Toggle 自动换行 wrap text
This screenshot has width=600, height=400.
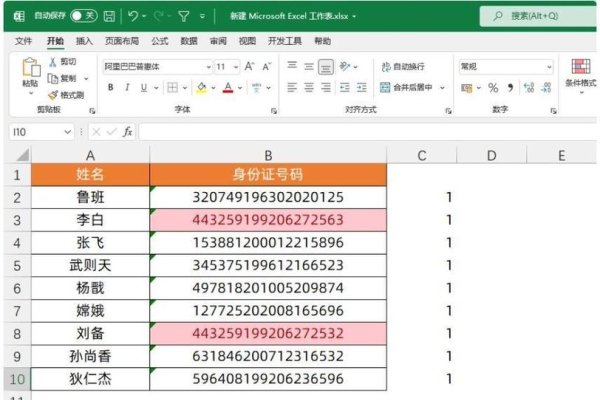pos(403,67)
